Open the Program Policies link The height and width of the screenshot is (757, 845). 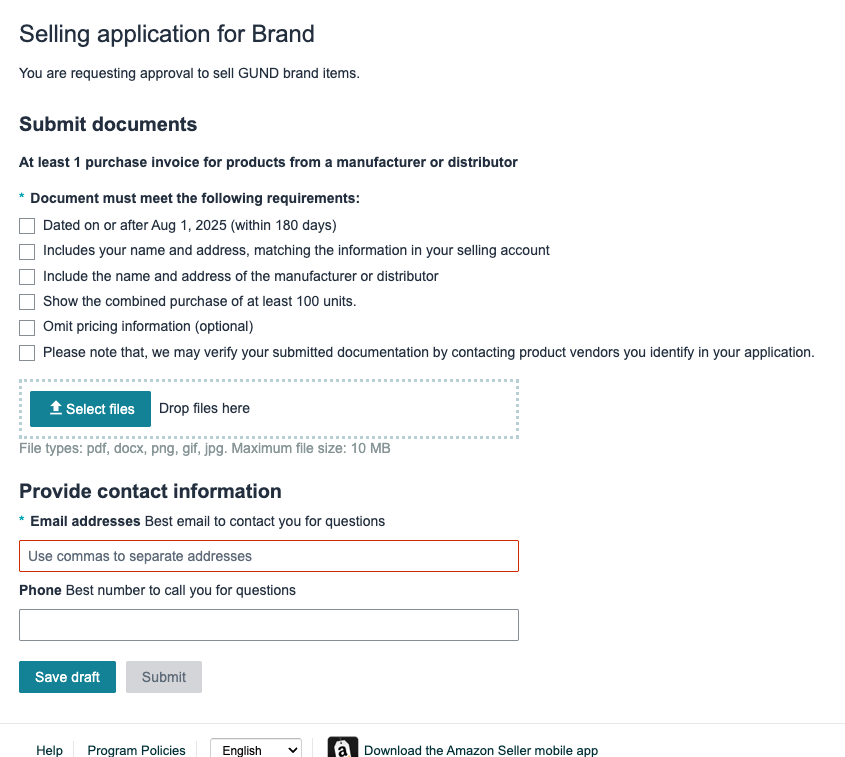pos(136,750)
